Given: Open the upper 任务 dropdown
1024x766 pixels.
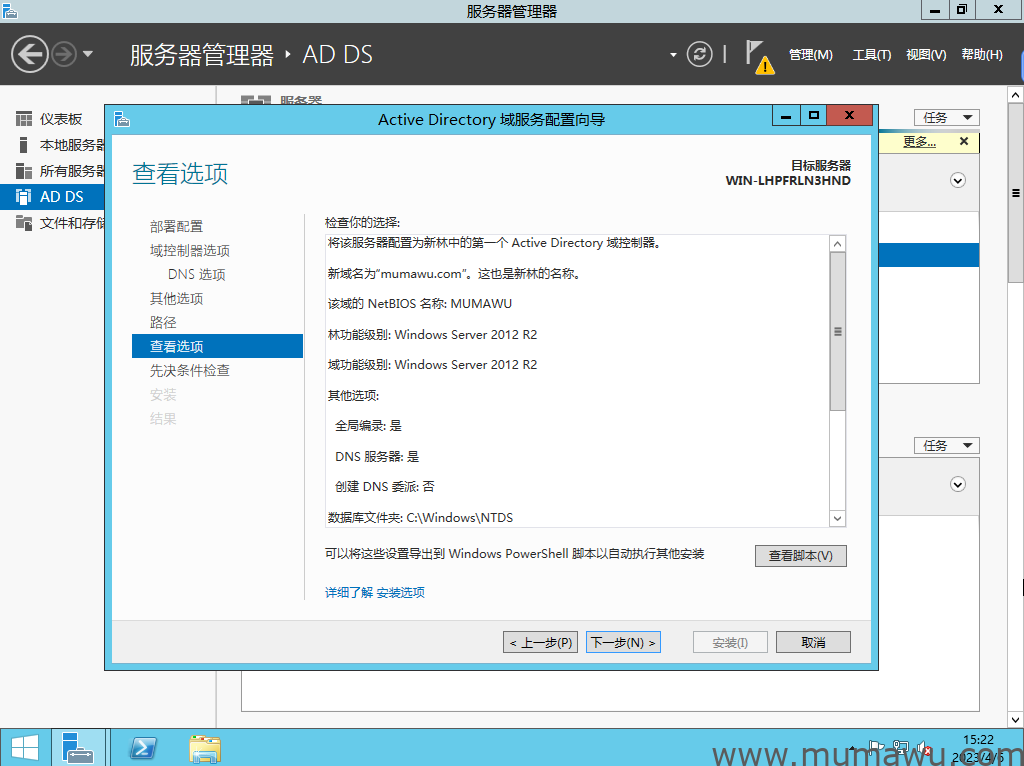Looking at the screenshot, I should (x=946, y=117).
